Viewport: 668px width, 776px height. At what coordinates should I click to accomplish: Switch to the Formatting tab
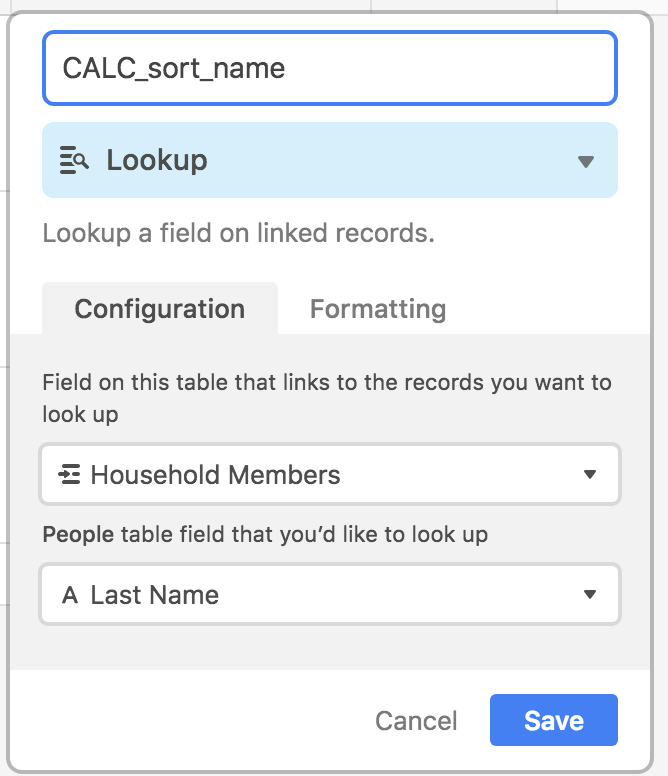(378, 309)
